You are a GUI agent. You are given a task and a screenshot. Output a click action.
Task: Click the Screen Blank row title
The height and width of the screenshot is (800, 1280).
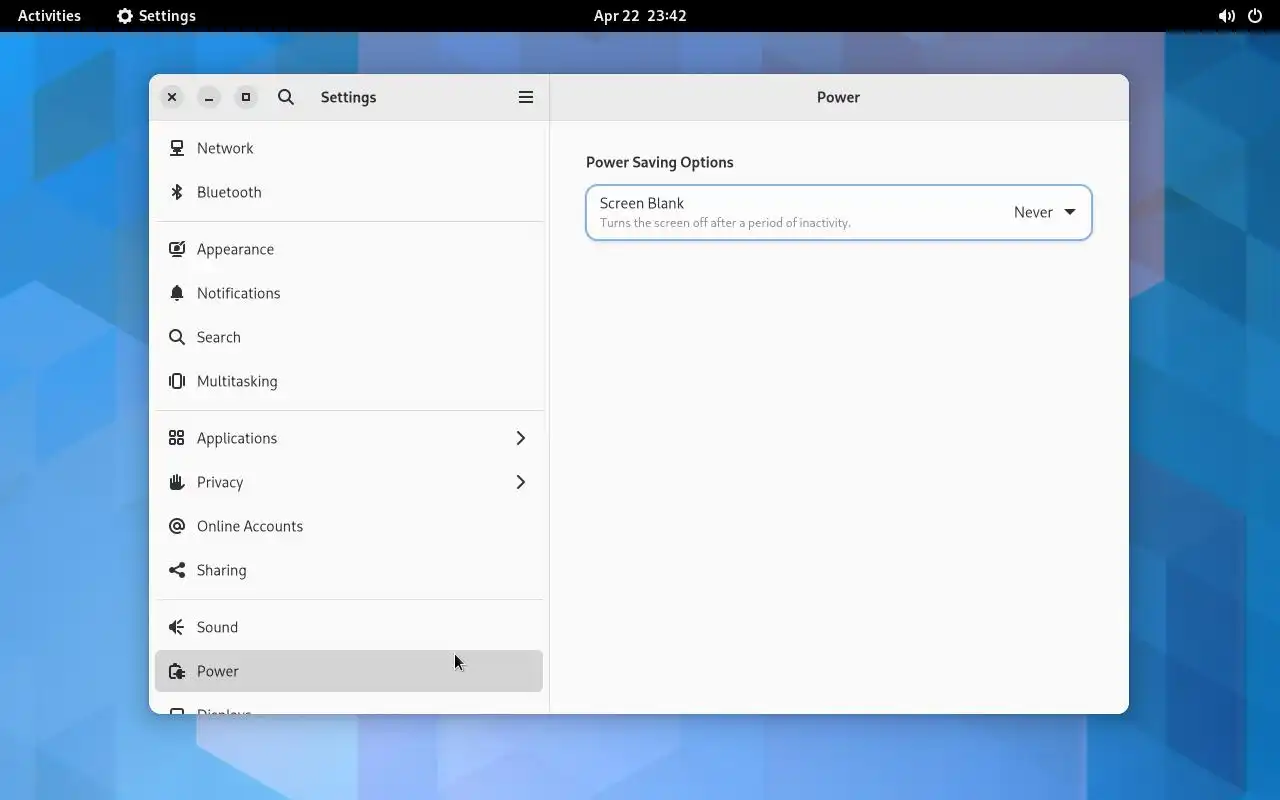tap(642, 203)
